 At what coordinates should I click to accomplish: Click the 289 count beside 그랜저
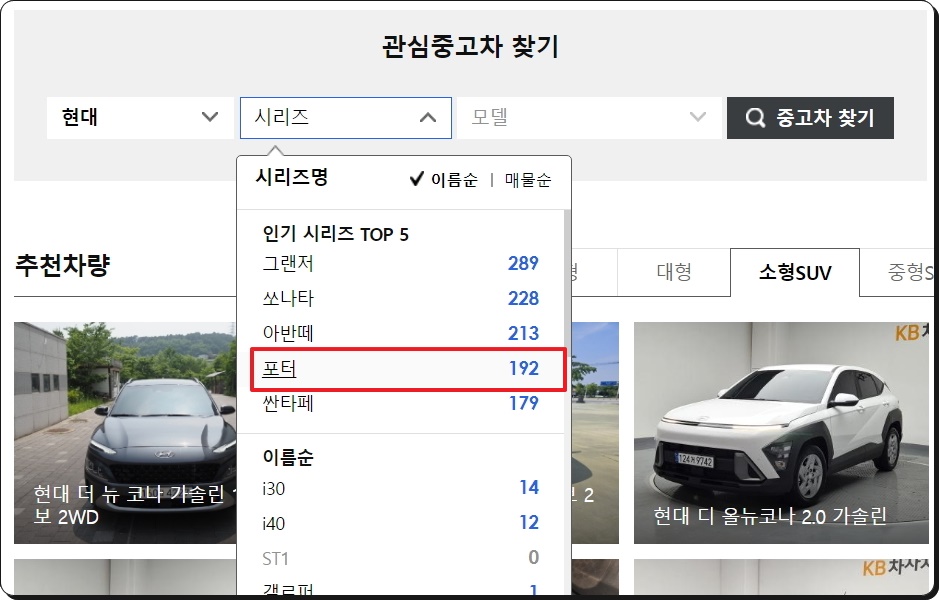(523, 263)
